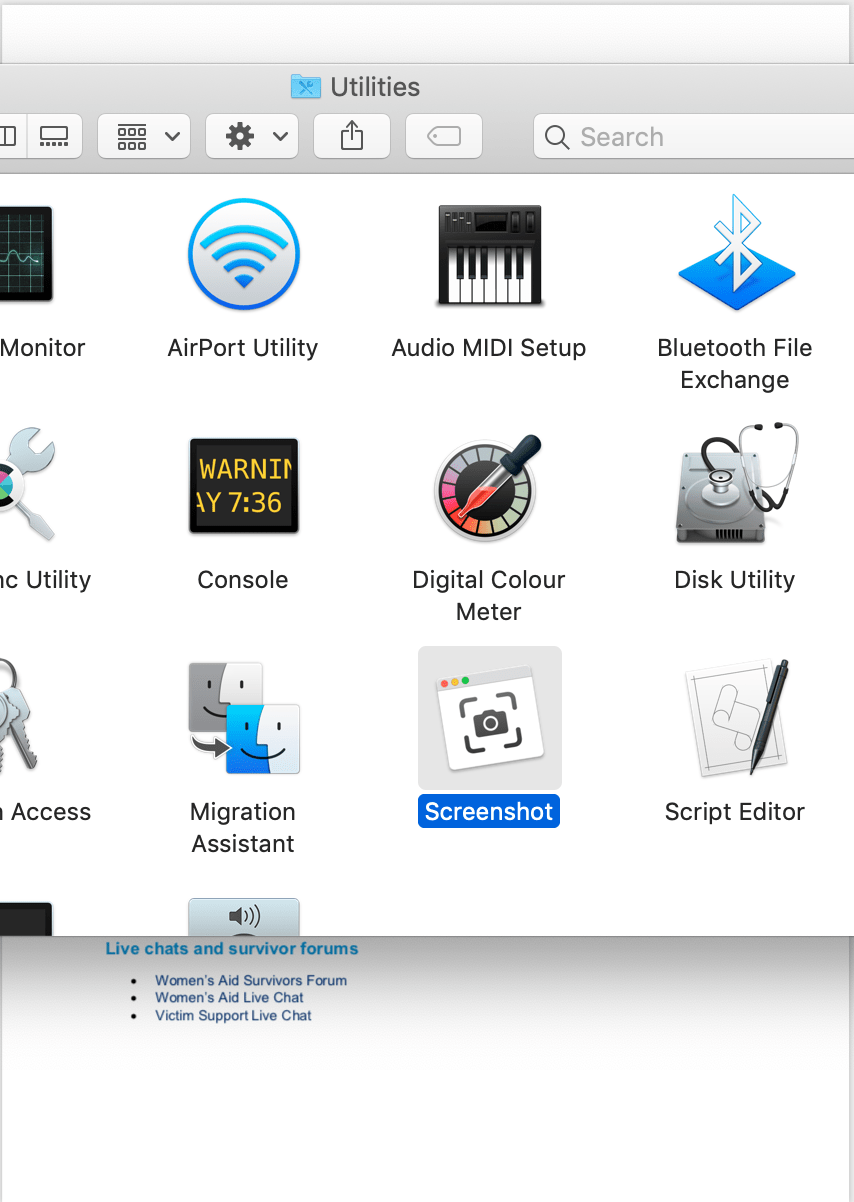Select the Bluetooth File Exchange icon
This screenshot has width=854, height=1202.
735,252
